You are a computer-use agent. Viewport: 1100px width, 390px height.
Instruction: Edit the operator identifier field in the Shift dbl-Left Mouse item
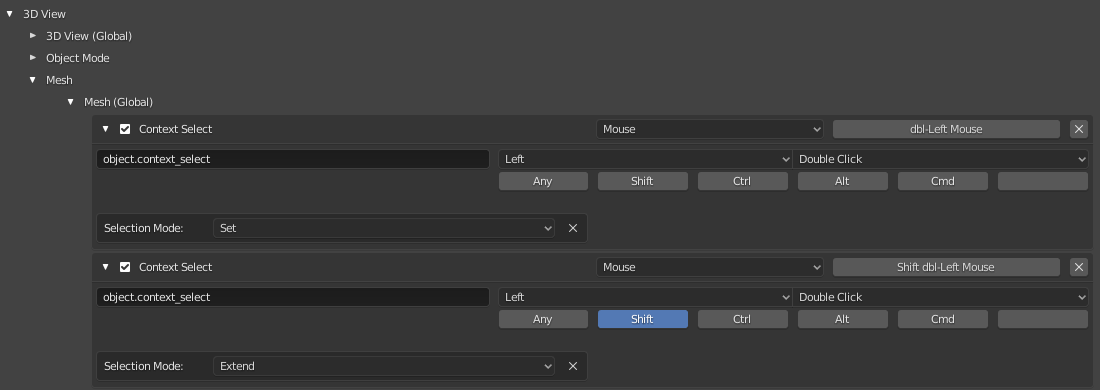point(293,297)
